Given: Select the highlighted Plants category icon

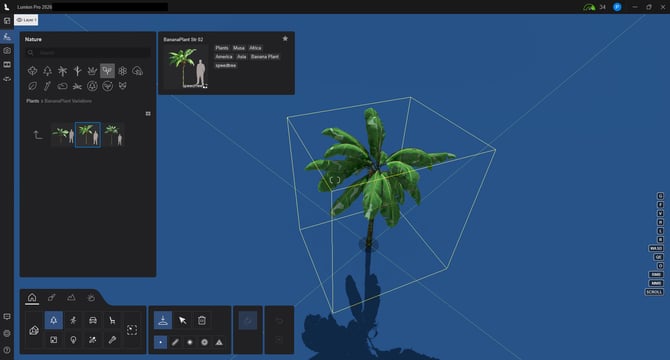Looking at the screenshot, I should click(107, 71).
